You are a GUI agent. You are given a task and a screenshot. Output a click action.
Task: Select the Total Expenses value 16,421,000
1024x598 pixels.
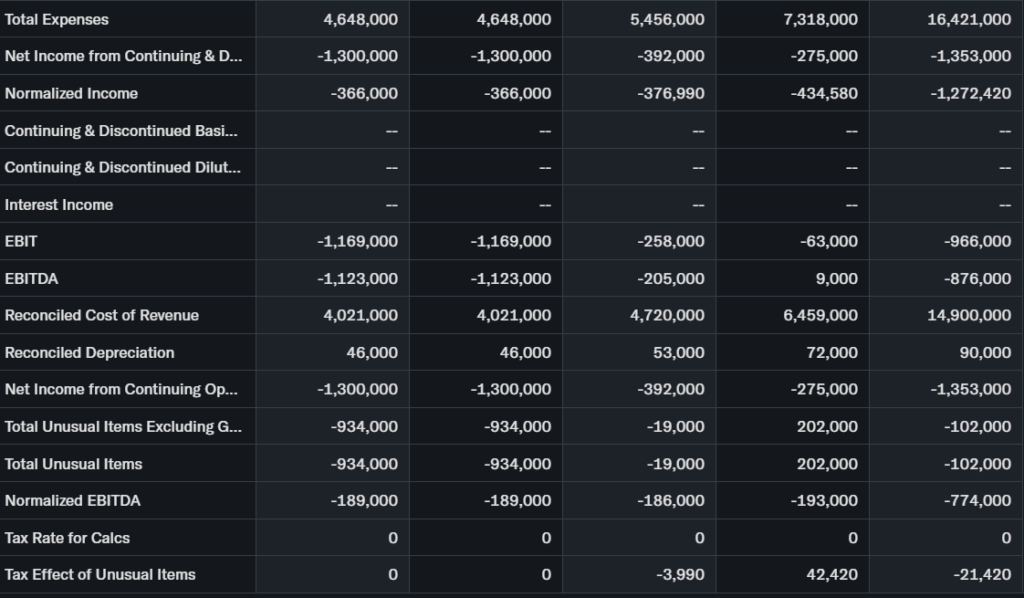tap(969, 20)
